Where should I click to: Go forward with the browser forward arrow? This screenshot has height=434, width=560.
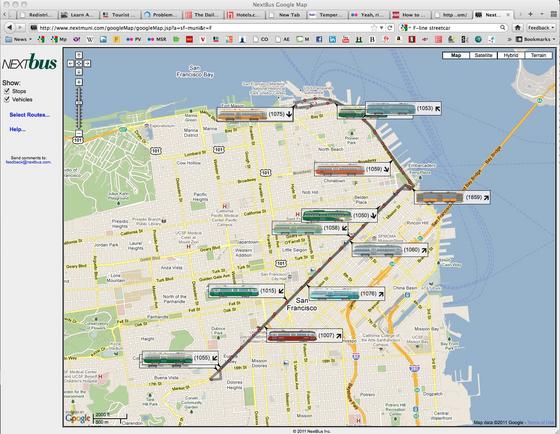click(20, 28)
